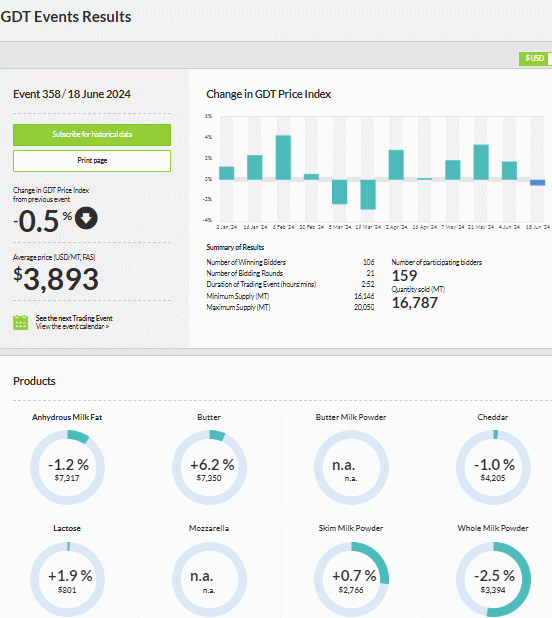Open the Butter +6.2% donut chart
Screen dimensions: 552x618
(209, 467)
